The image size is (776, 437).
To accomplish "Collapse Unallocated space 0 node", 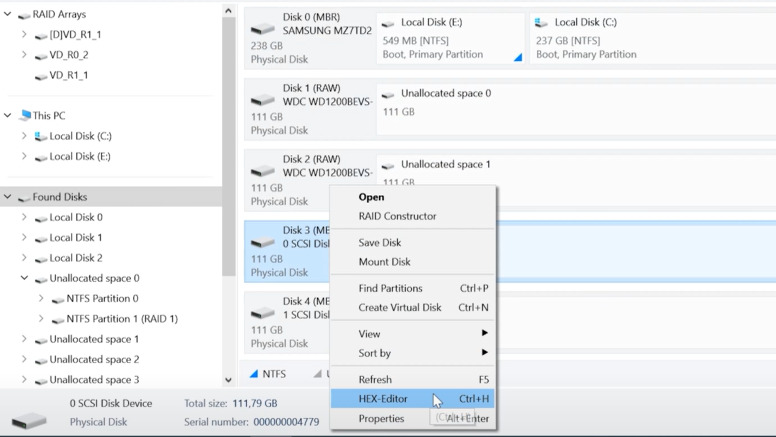I will pos(24,278).
